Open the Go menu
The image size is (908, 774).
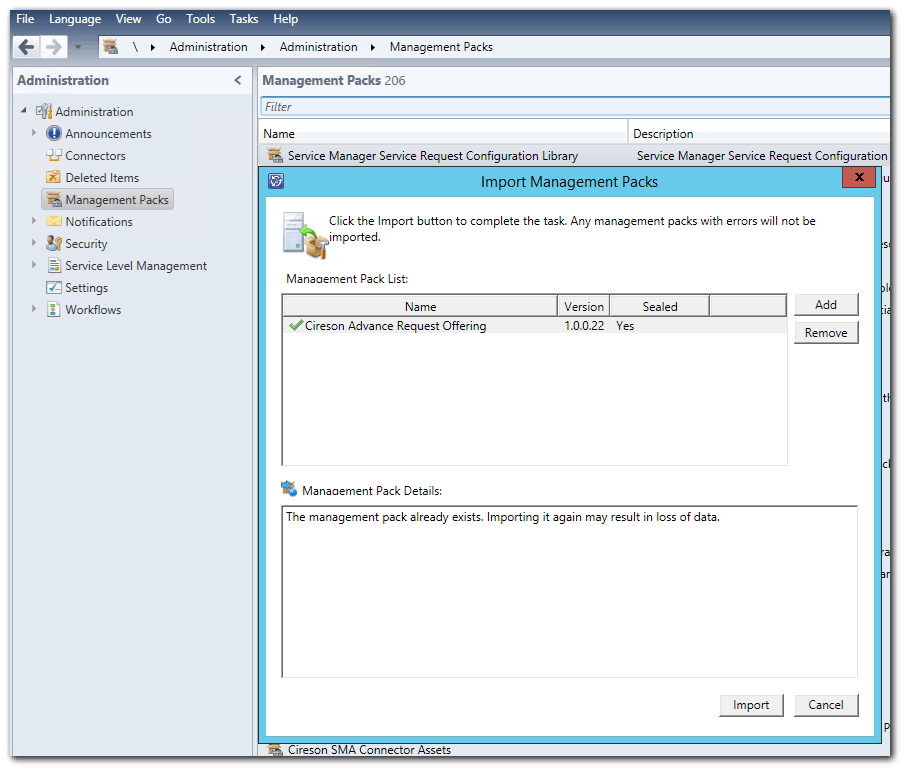point(163,19)
